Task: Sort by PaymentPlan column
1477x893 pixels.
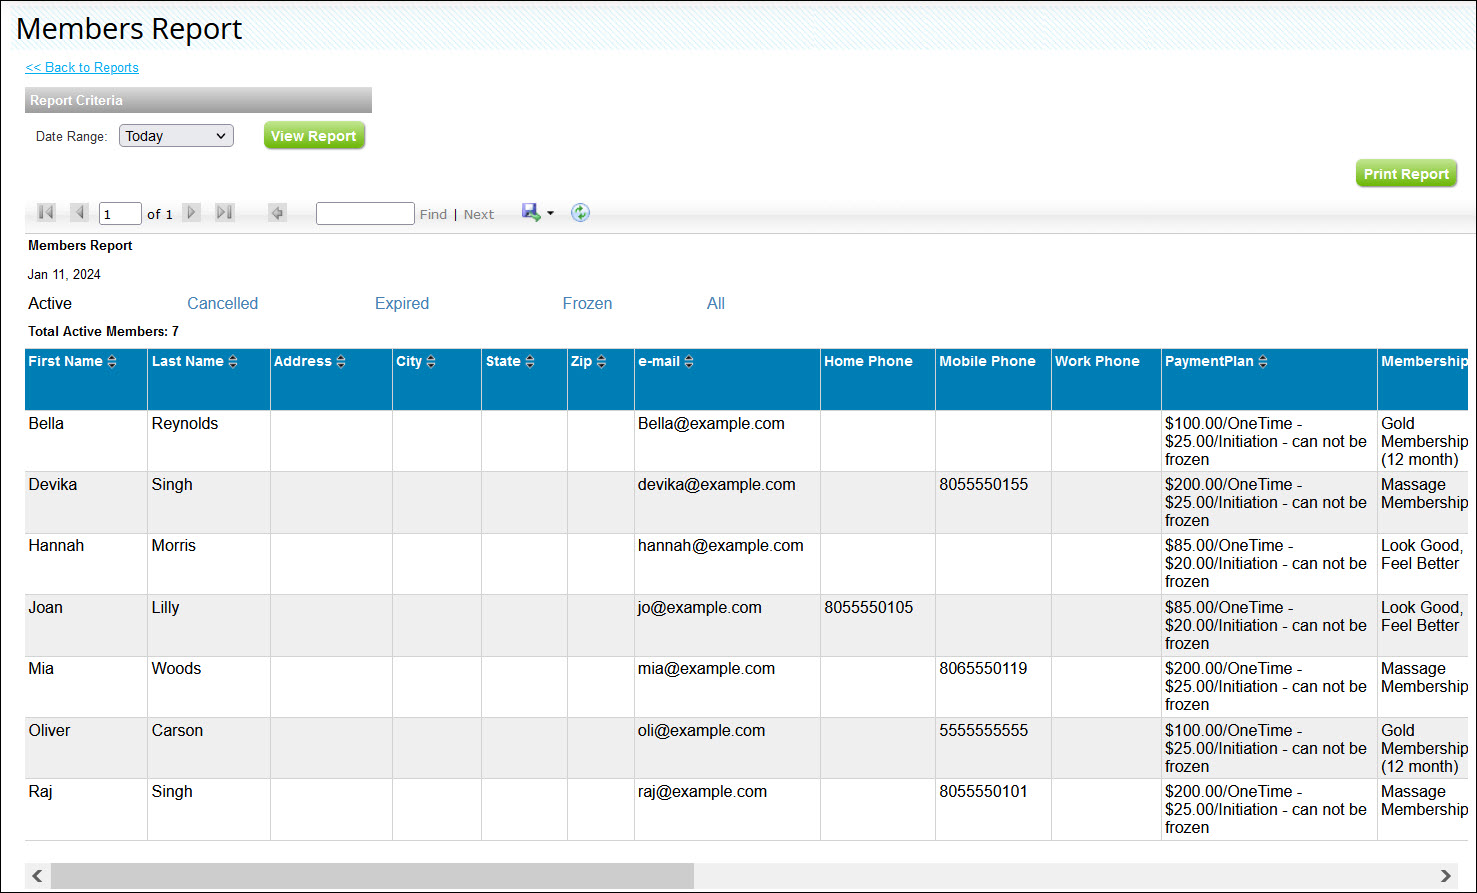Action: tap(1263, 362)
